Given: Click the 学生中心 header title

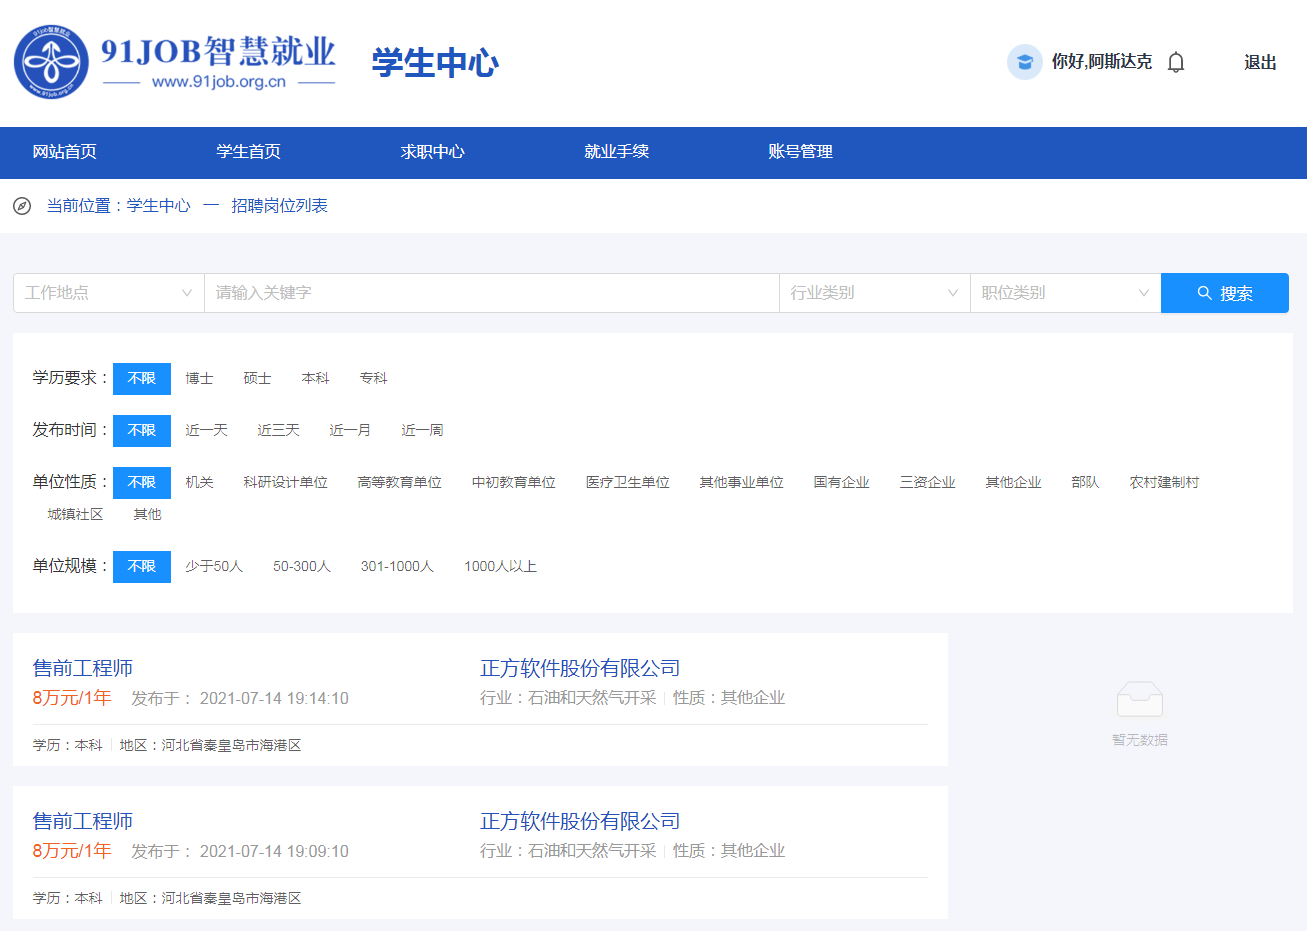Looking at the screenshot, I should tap(435, 63).
